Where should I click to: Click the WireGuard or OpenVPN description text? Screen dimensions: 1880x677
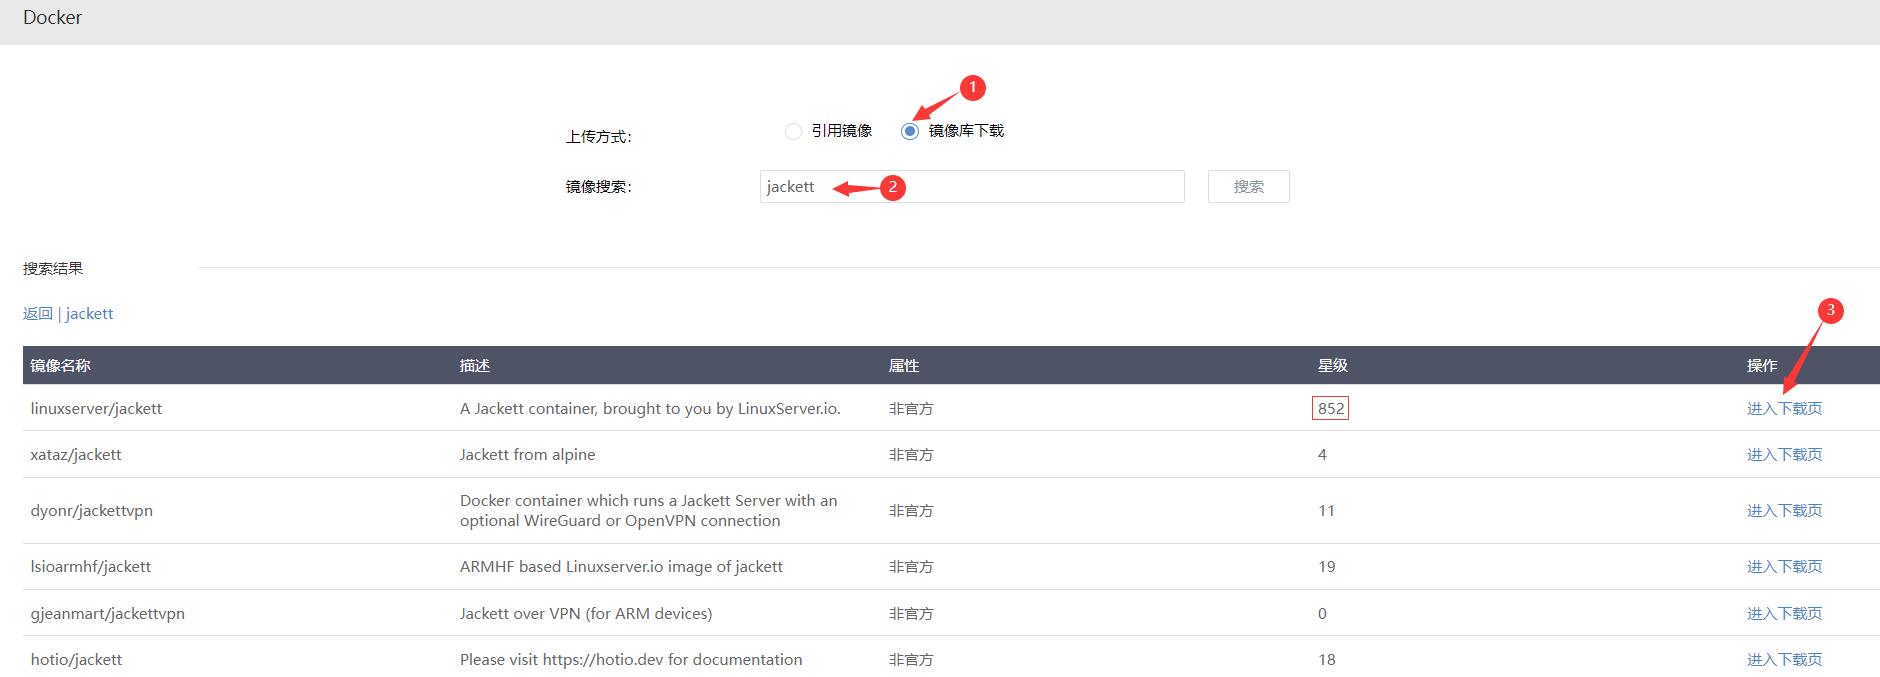649,511
